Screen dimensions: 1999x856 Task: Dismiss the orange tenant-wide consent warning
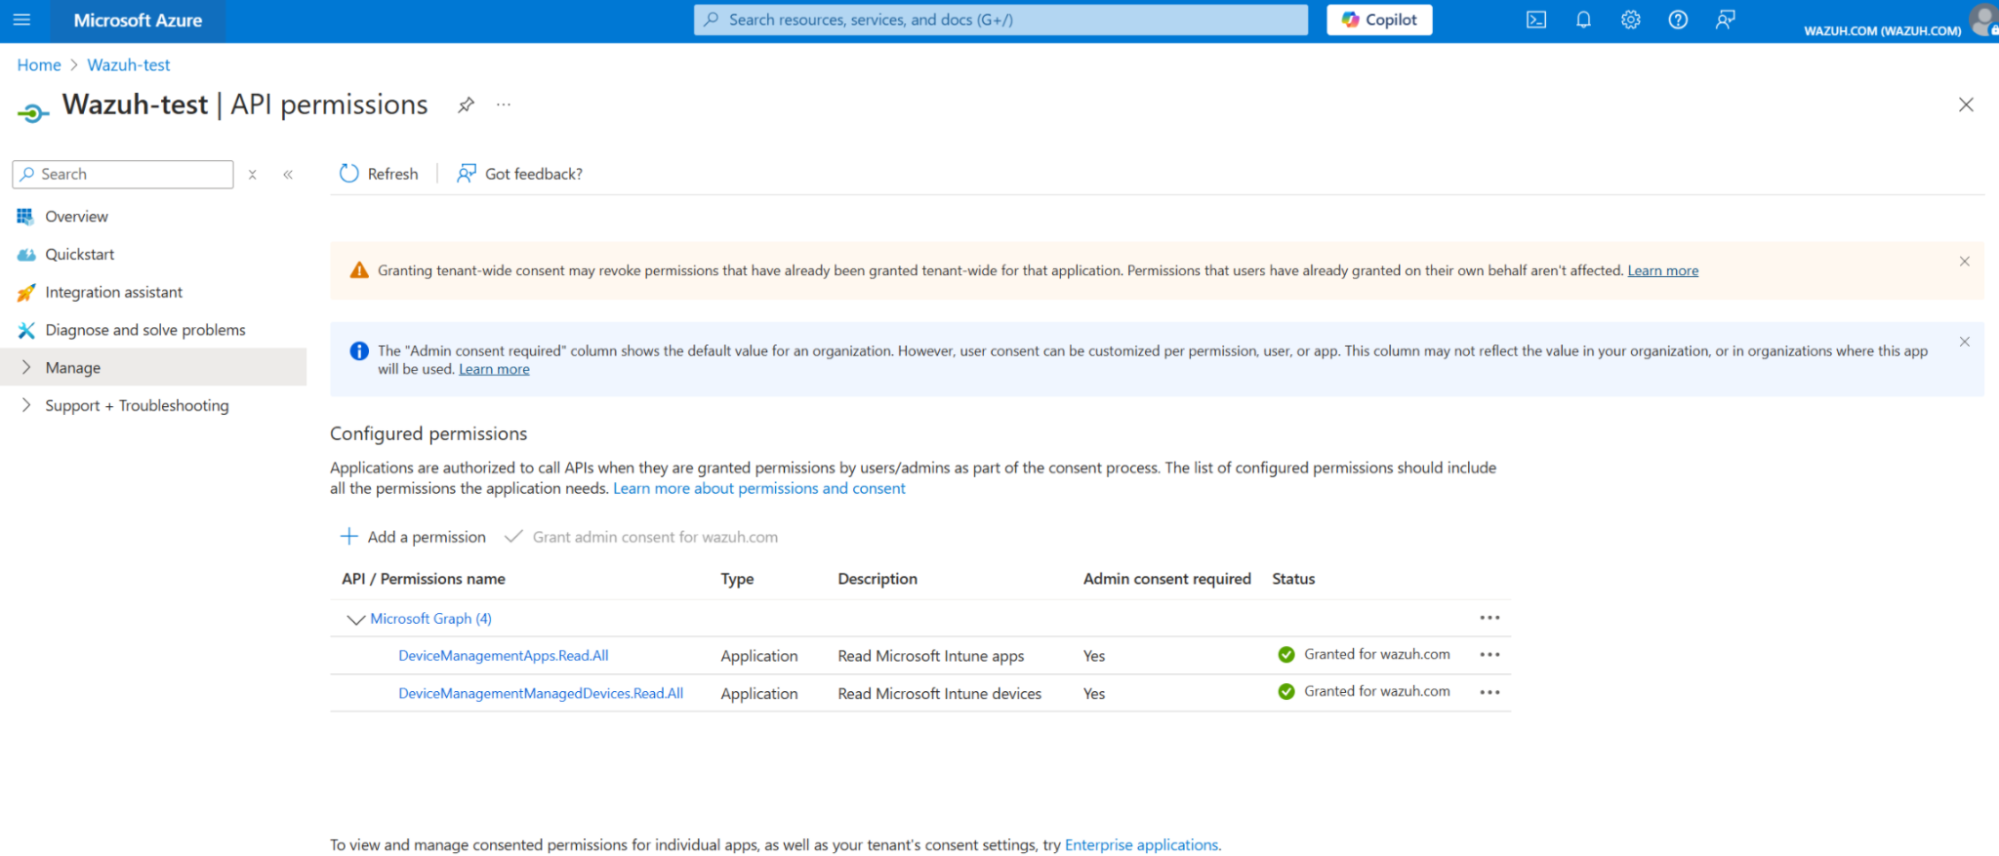pos(1964,262)
